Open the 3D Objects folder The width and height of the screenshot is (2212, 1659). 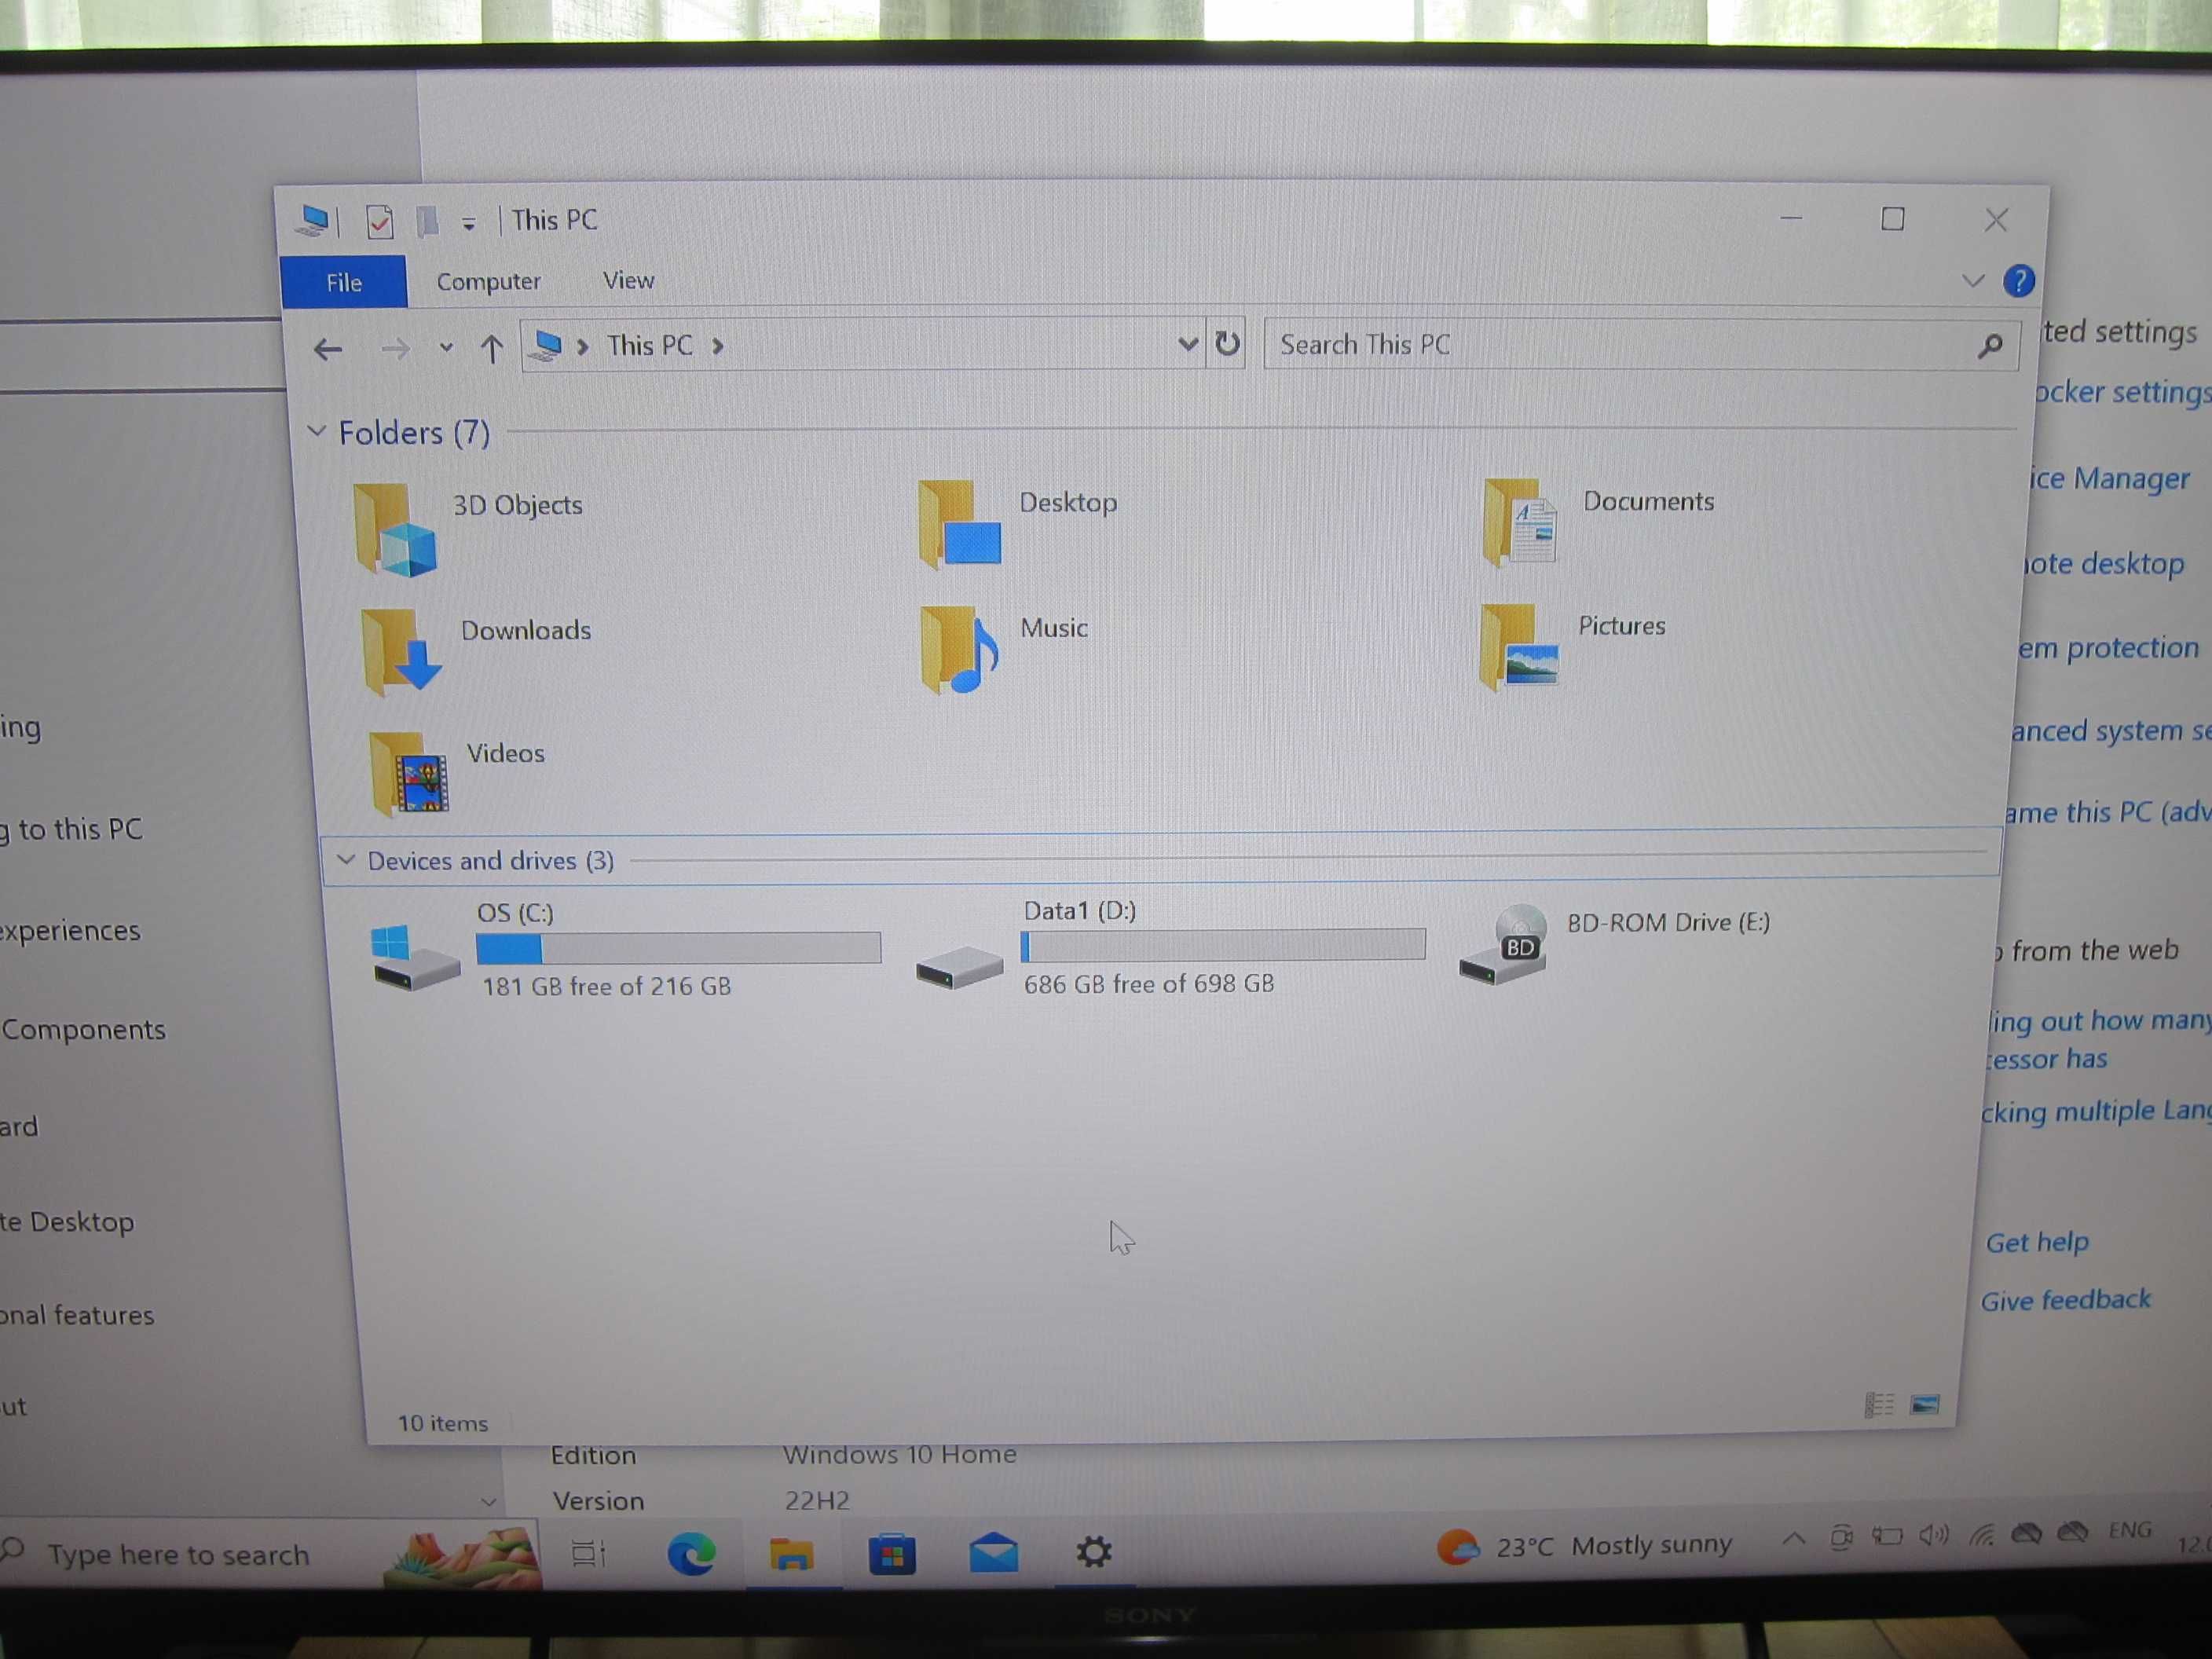coord(468,528)
